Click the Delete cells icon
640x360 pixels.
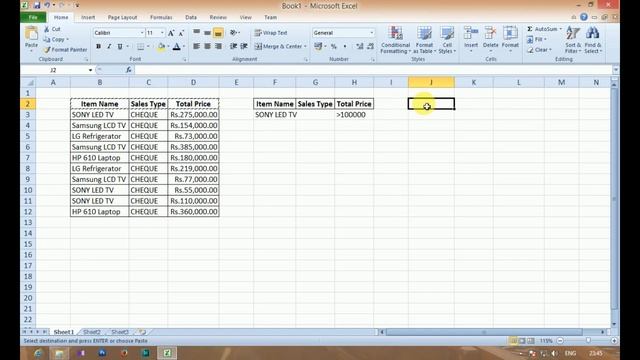point(490,33)
